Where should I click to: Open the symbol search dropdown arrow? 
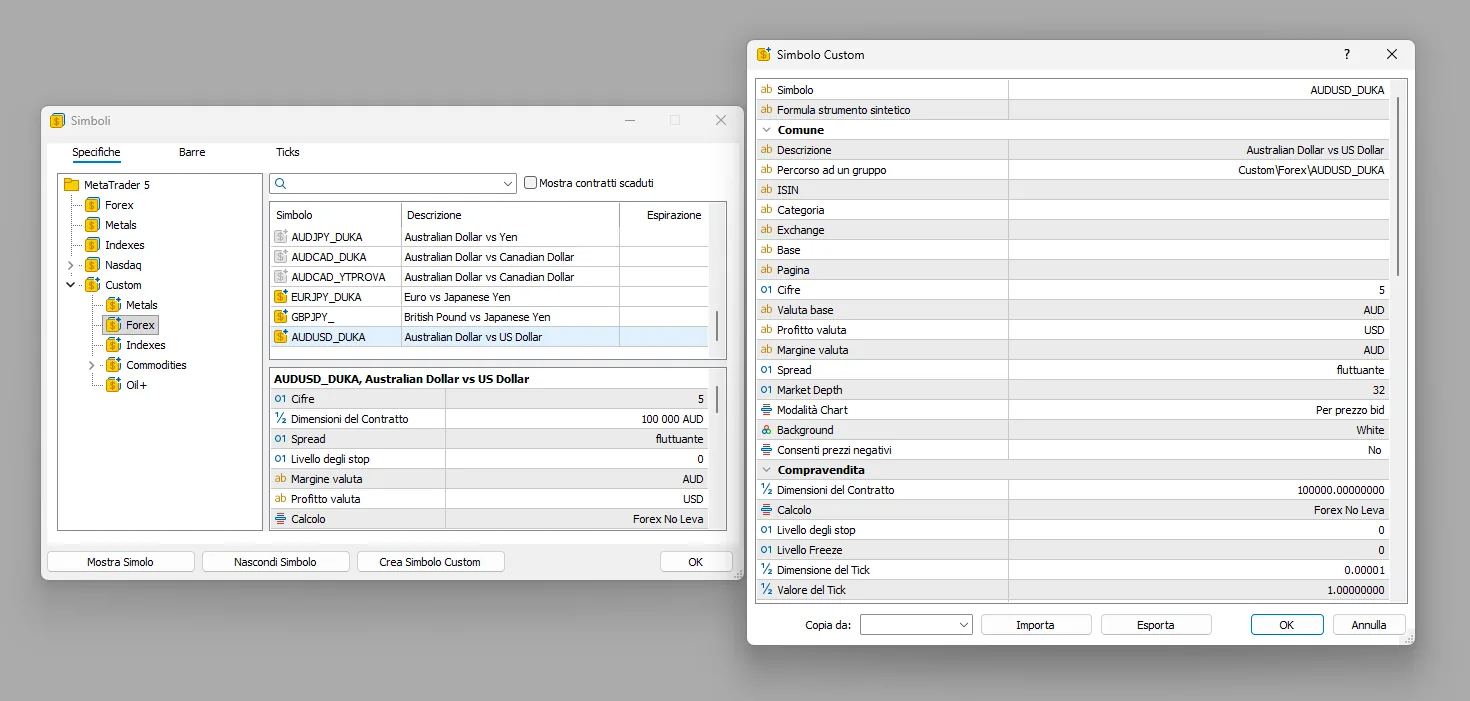point(508,184)
